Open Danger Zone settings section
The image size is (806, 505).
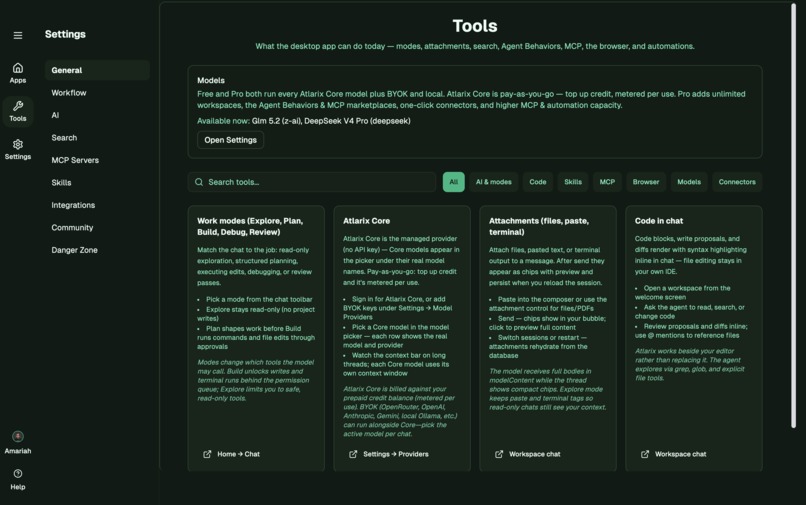click(97, 250)
